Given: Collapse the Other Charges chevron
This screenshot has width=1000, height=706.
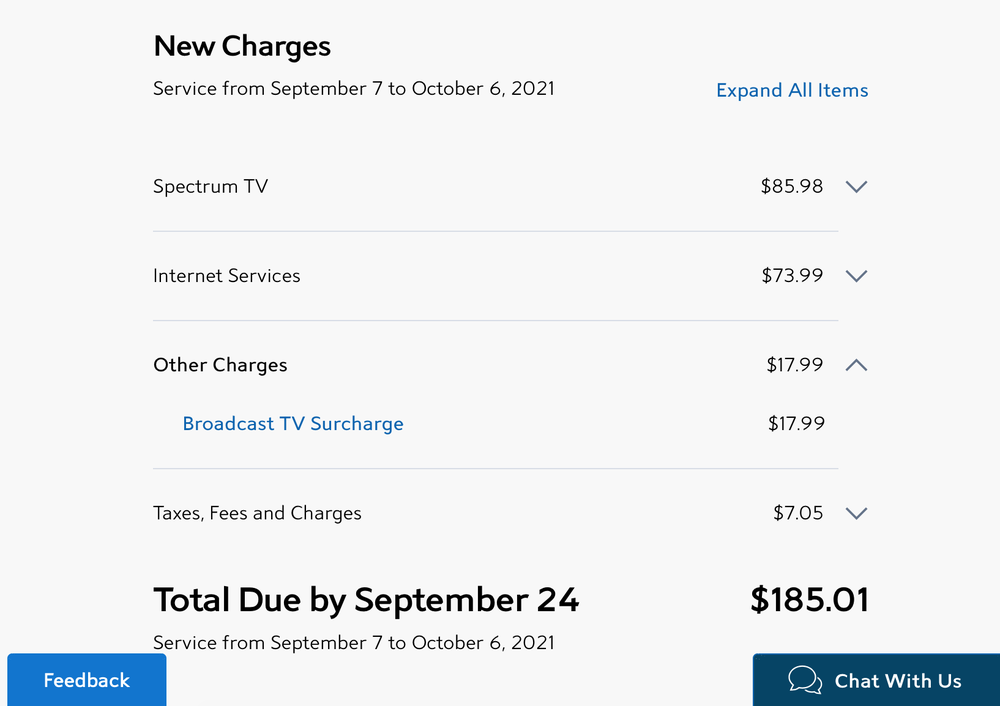Looking at the screenshot, I should pos(856,365).
